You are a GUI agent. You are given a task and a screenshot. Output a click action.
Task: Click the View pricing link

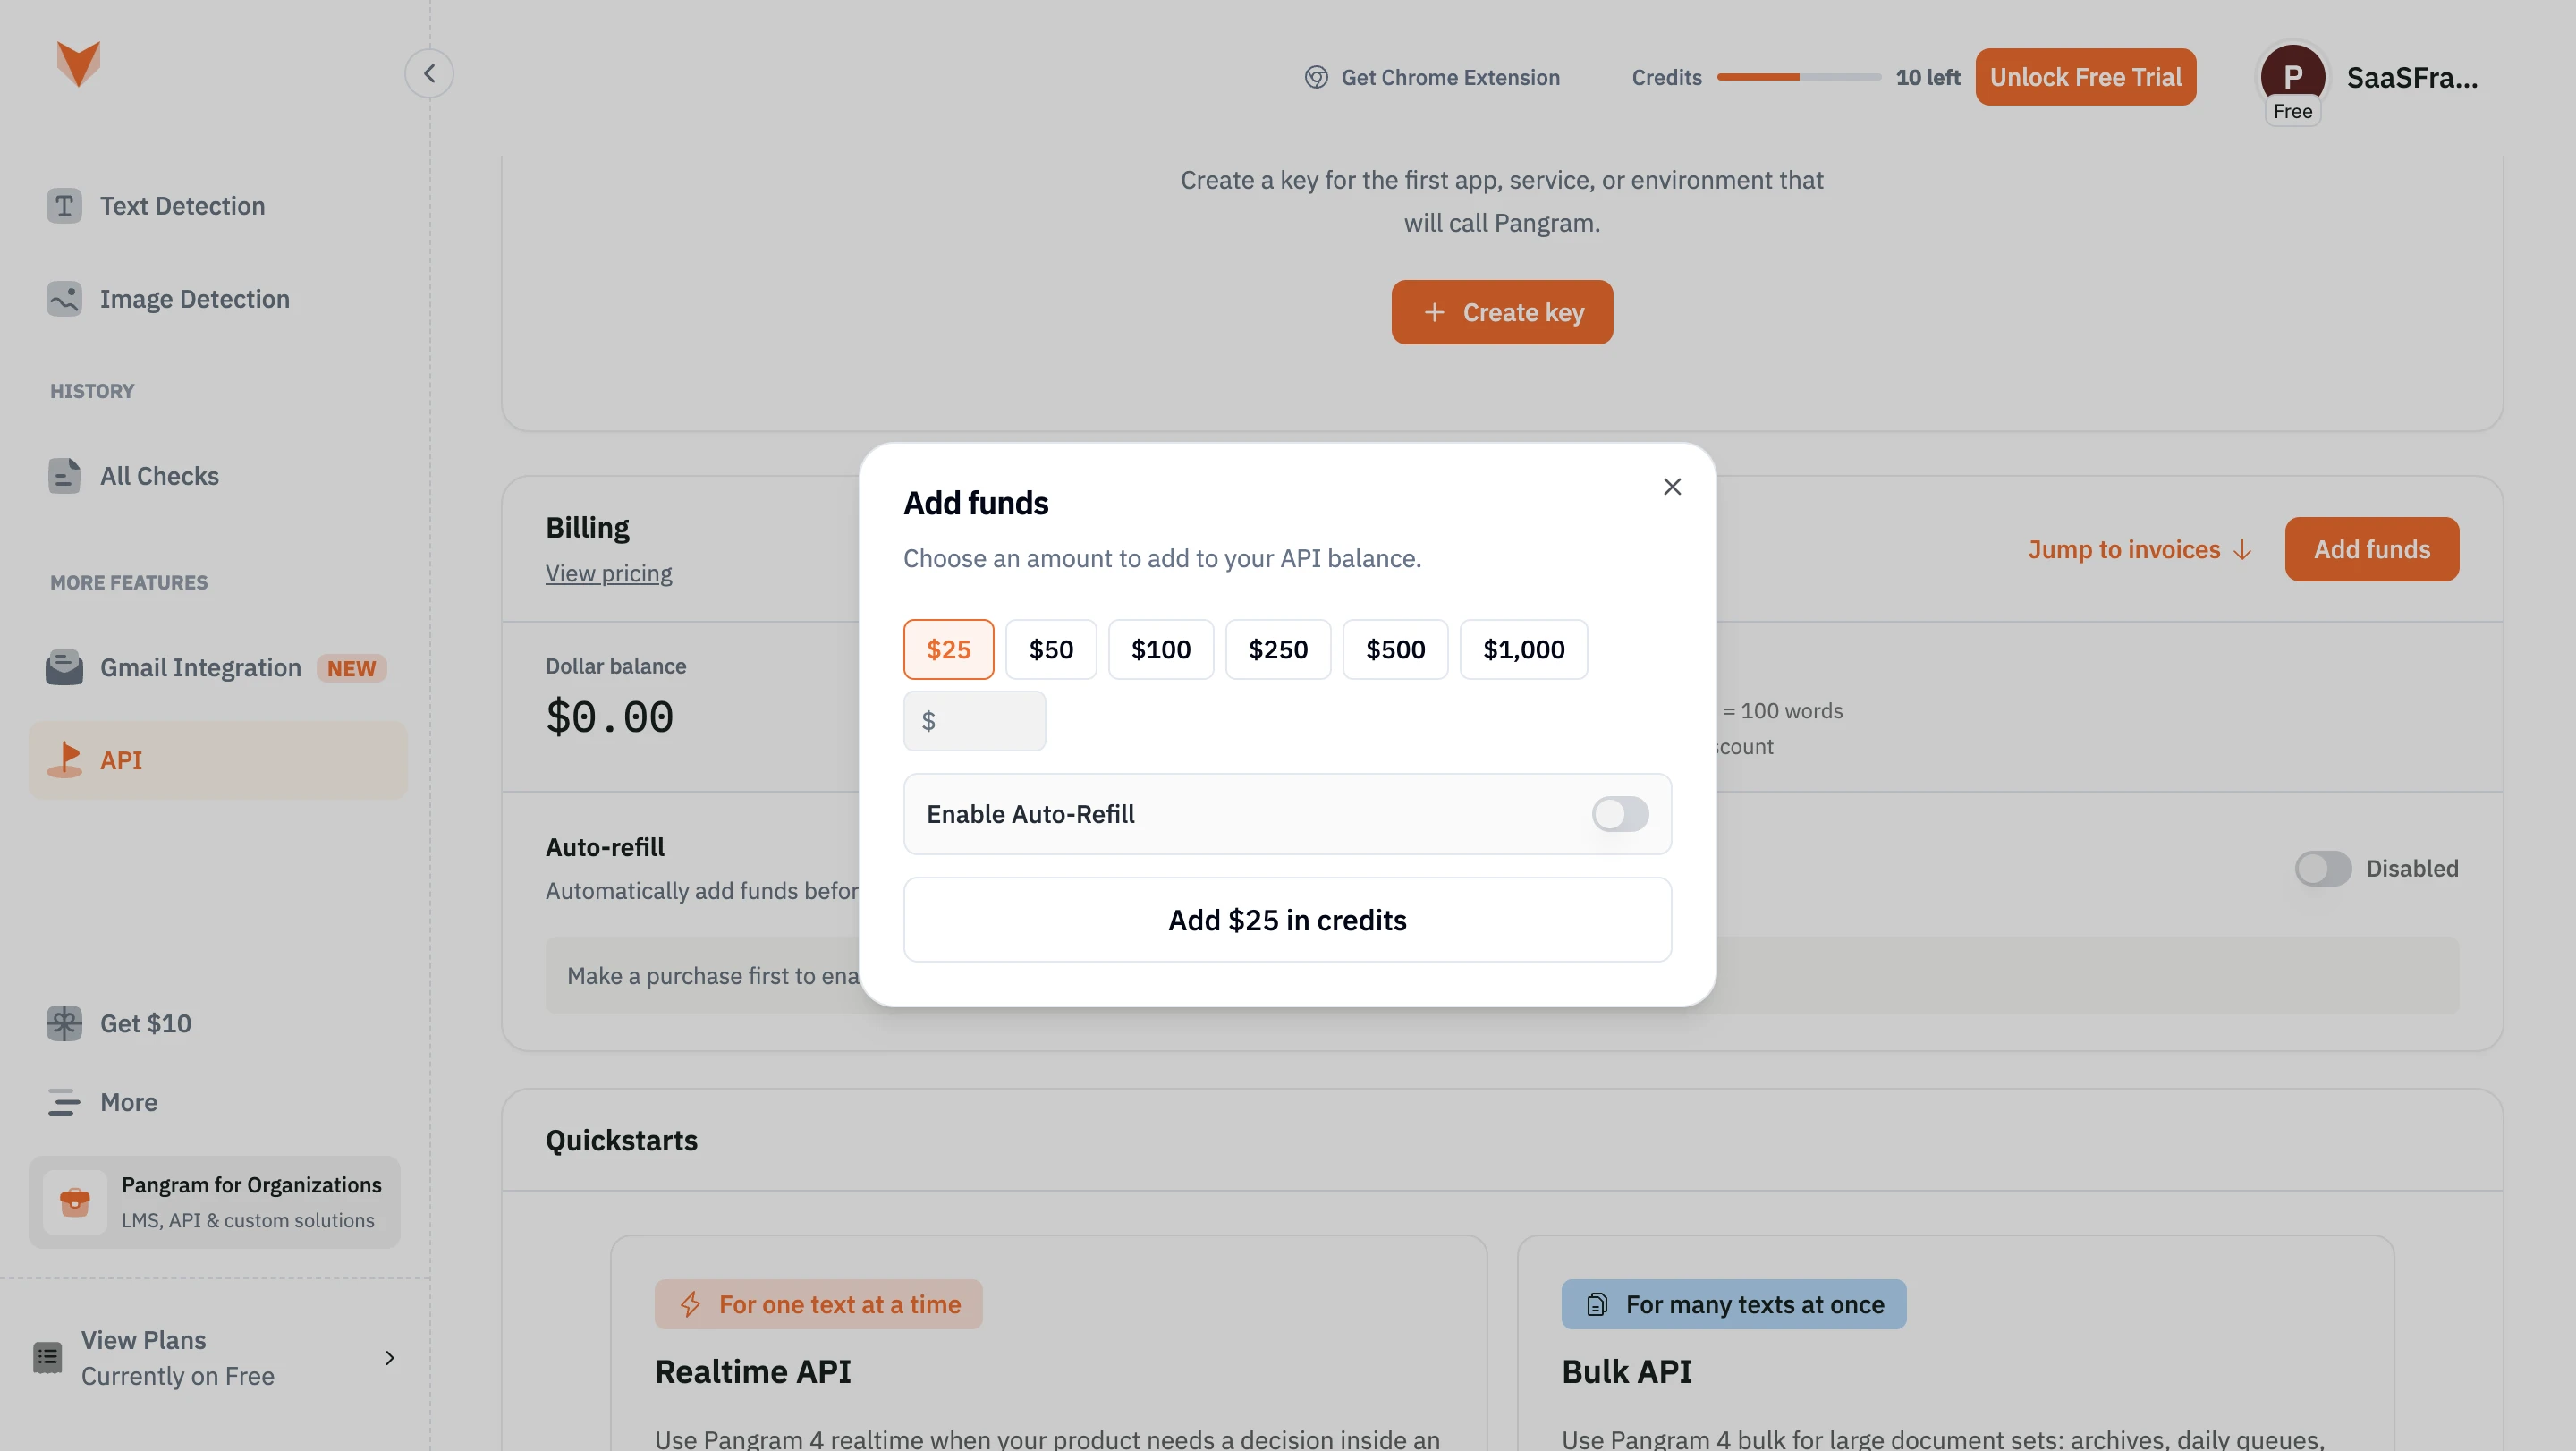pyautogui.click(x=608, y=573)
